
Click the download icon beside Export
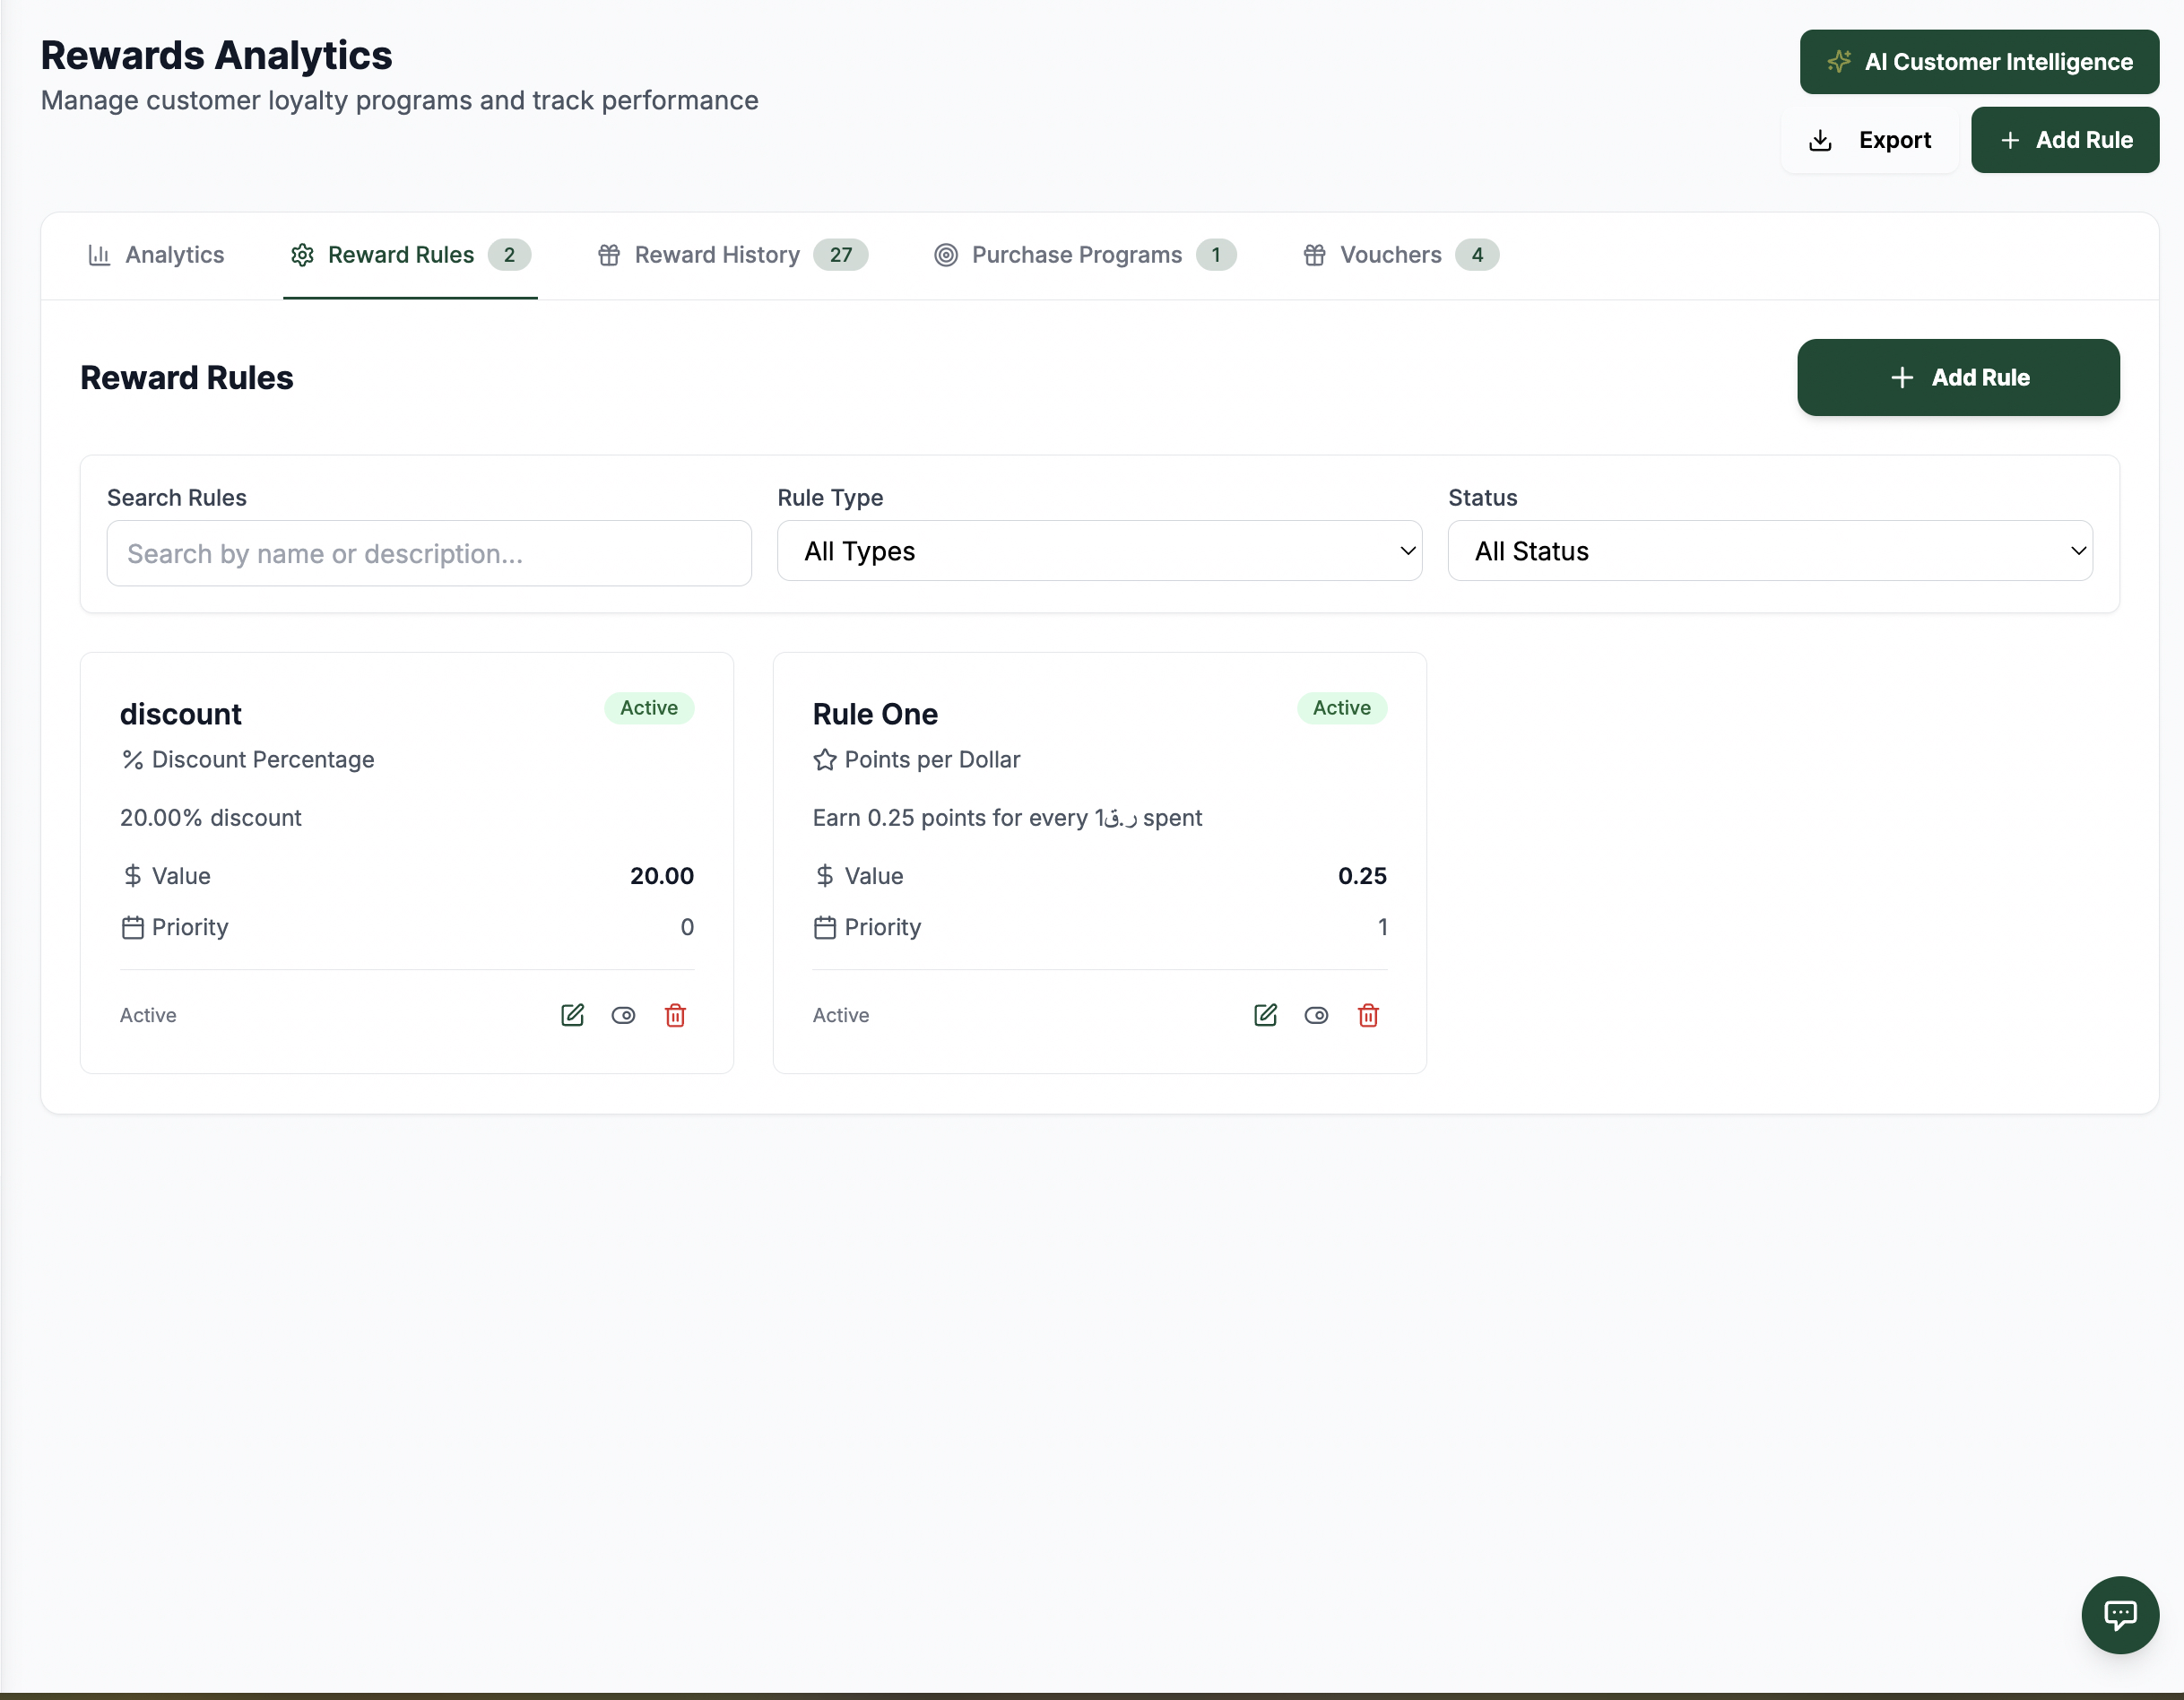[1820, 140]
